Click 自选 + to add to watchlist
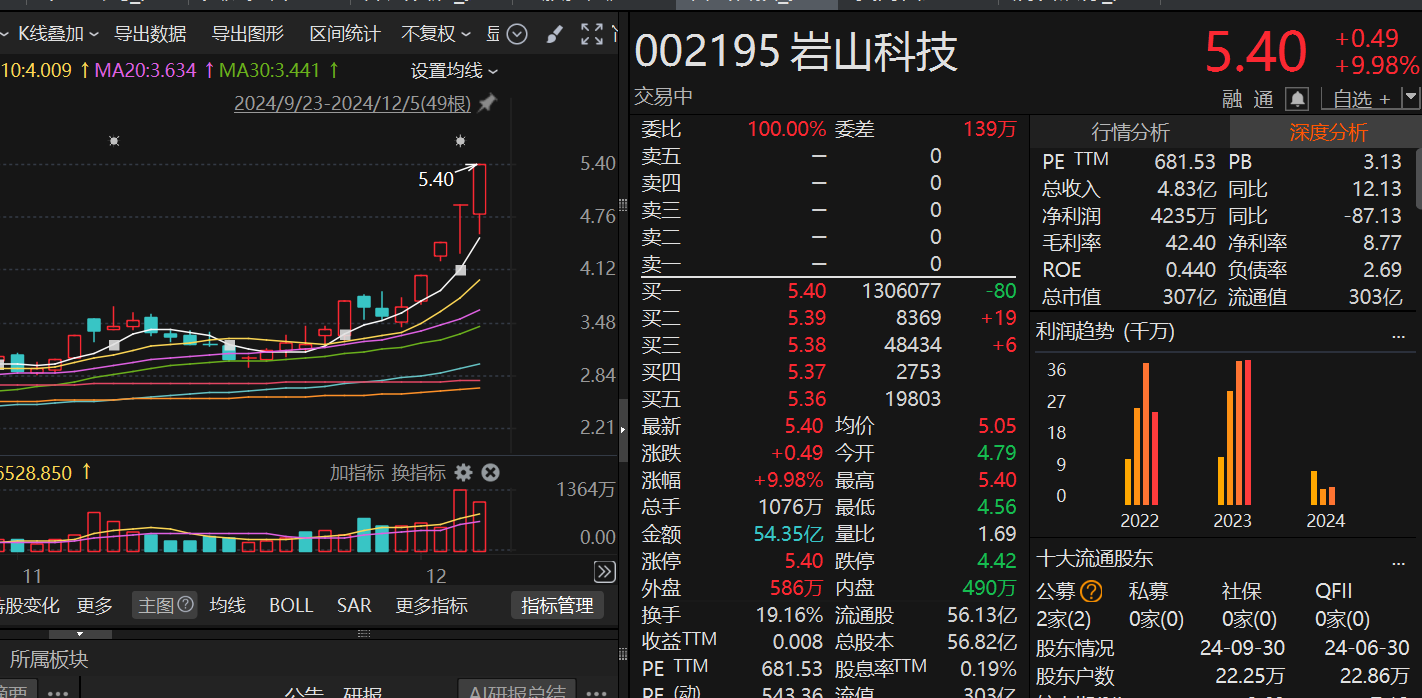Screen dimensions: 1422x698 [x=1361, y=99]
